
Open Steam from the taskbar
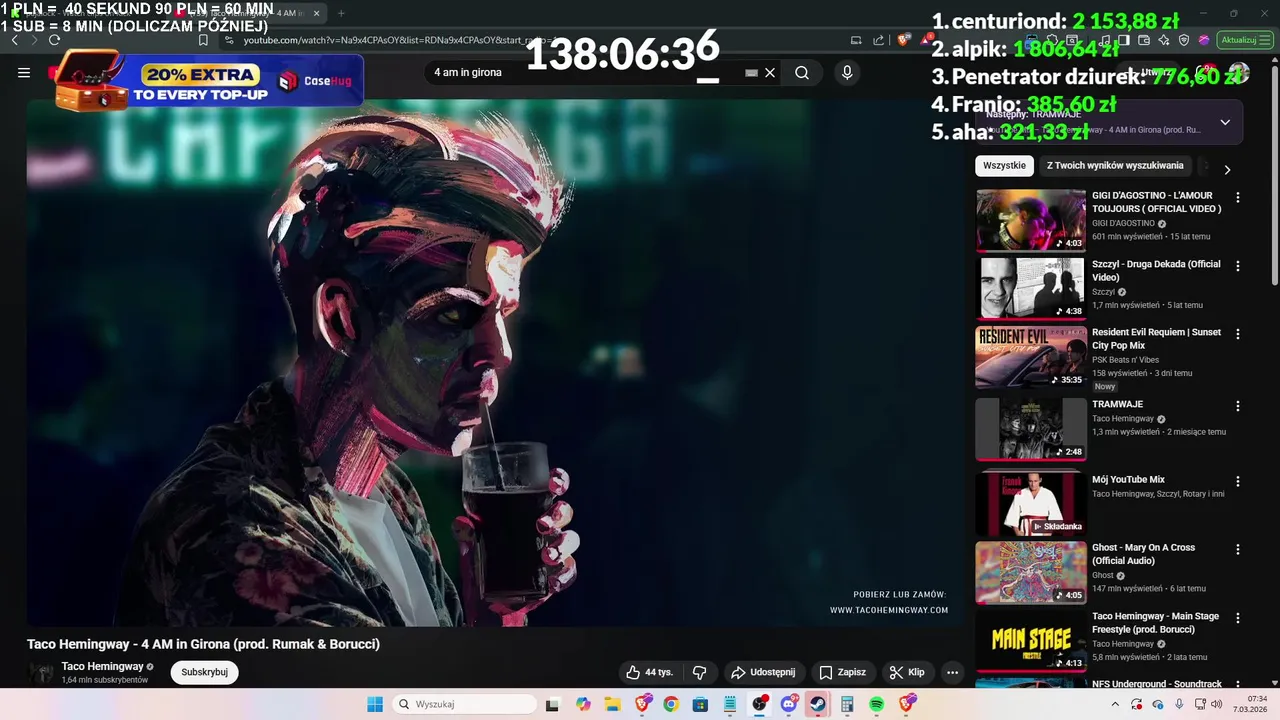(x=818, y=704)
